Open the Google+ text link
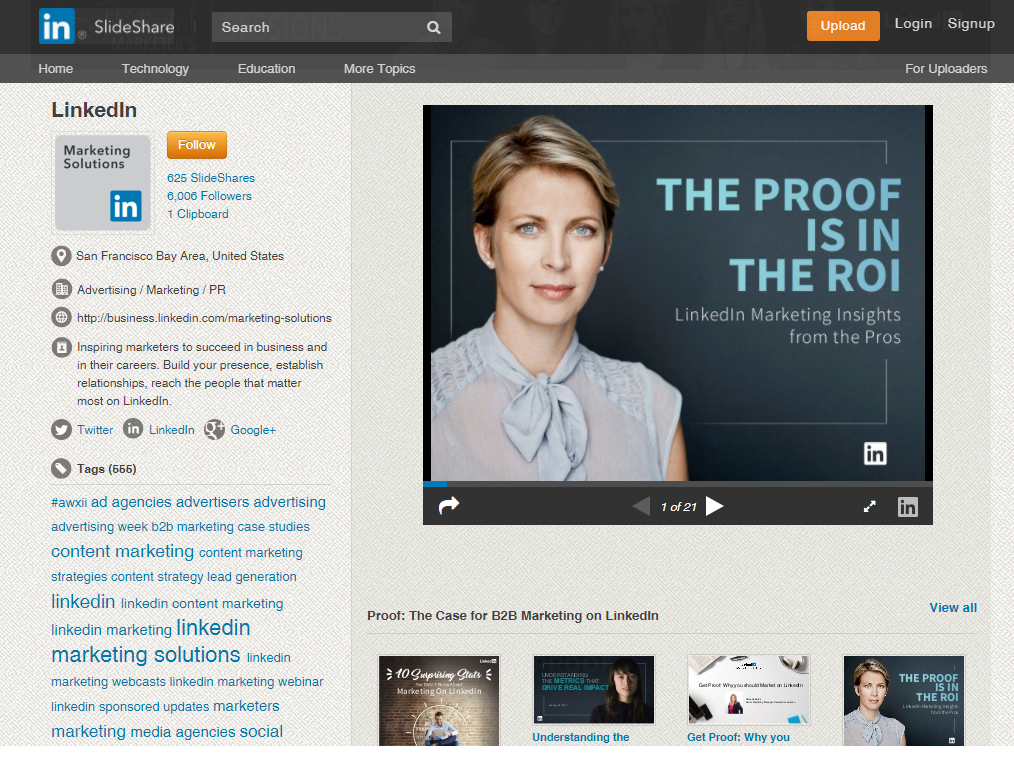1014x776 pixels. (253, 430)
